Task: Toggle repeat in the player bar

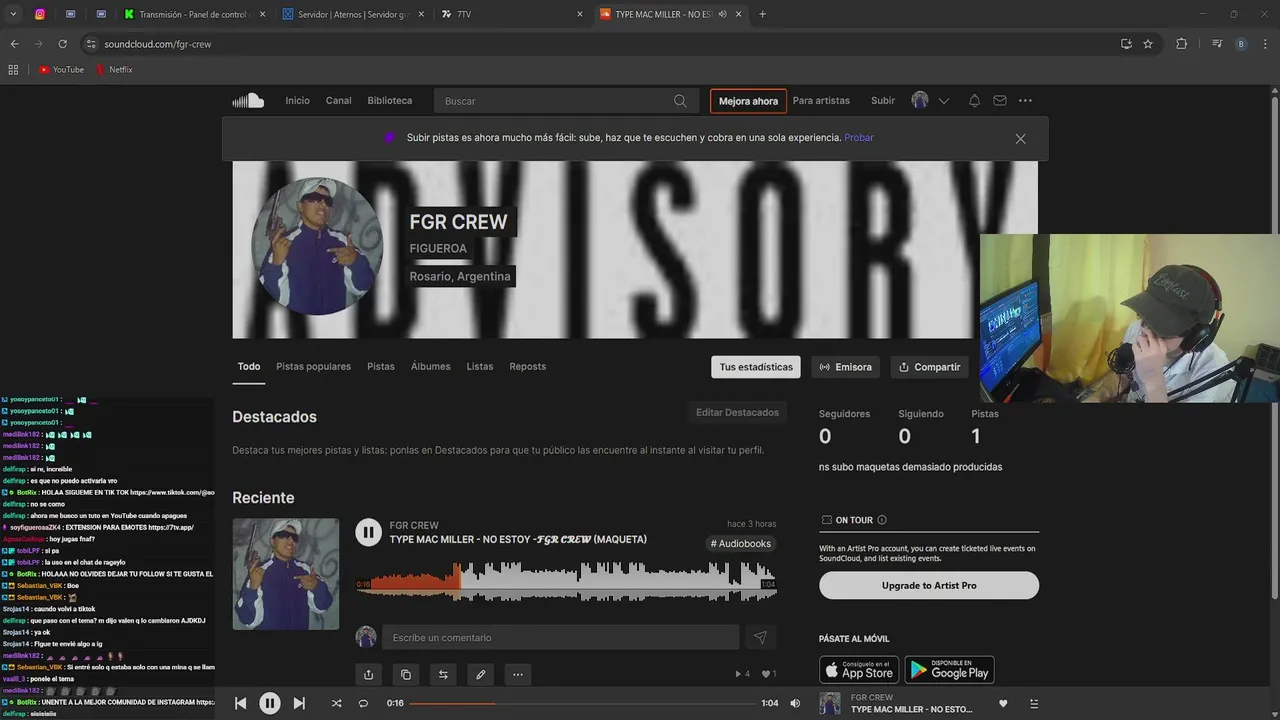Action: click(x=363, y=704)
